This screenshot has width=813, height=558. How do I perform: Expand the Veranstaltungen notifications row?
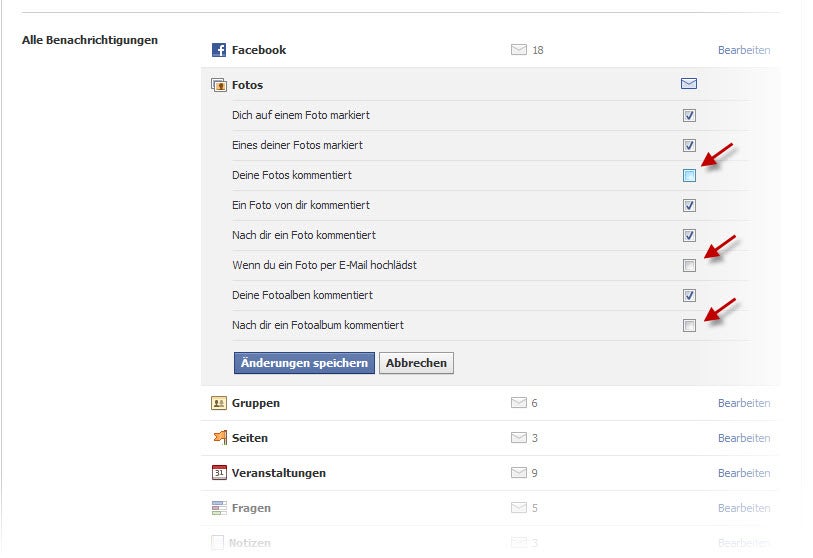pyautogui.click(x=489, y=472)
